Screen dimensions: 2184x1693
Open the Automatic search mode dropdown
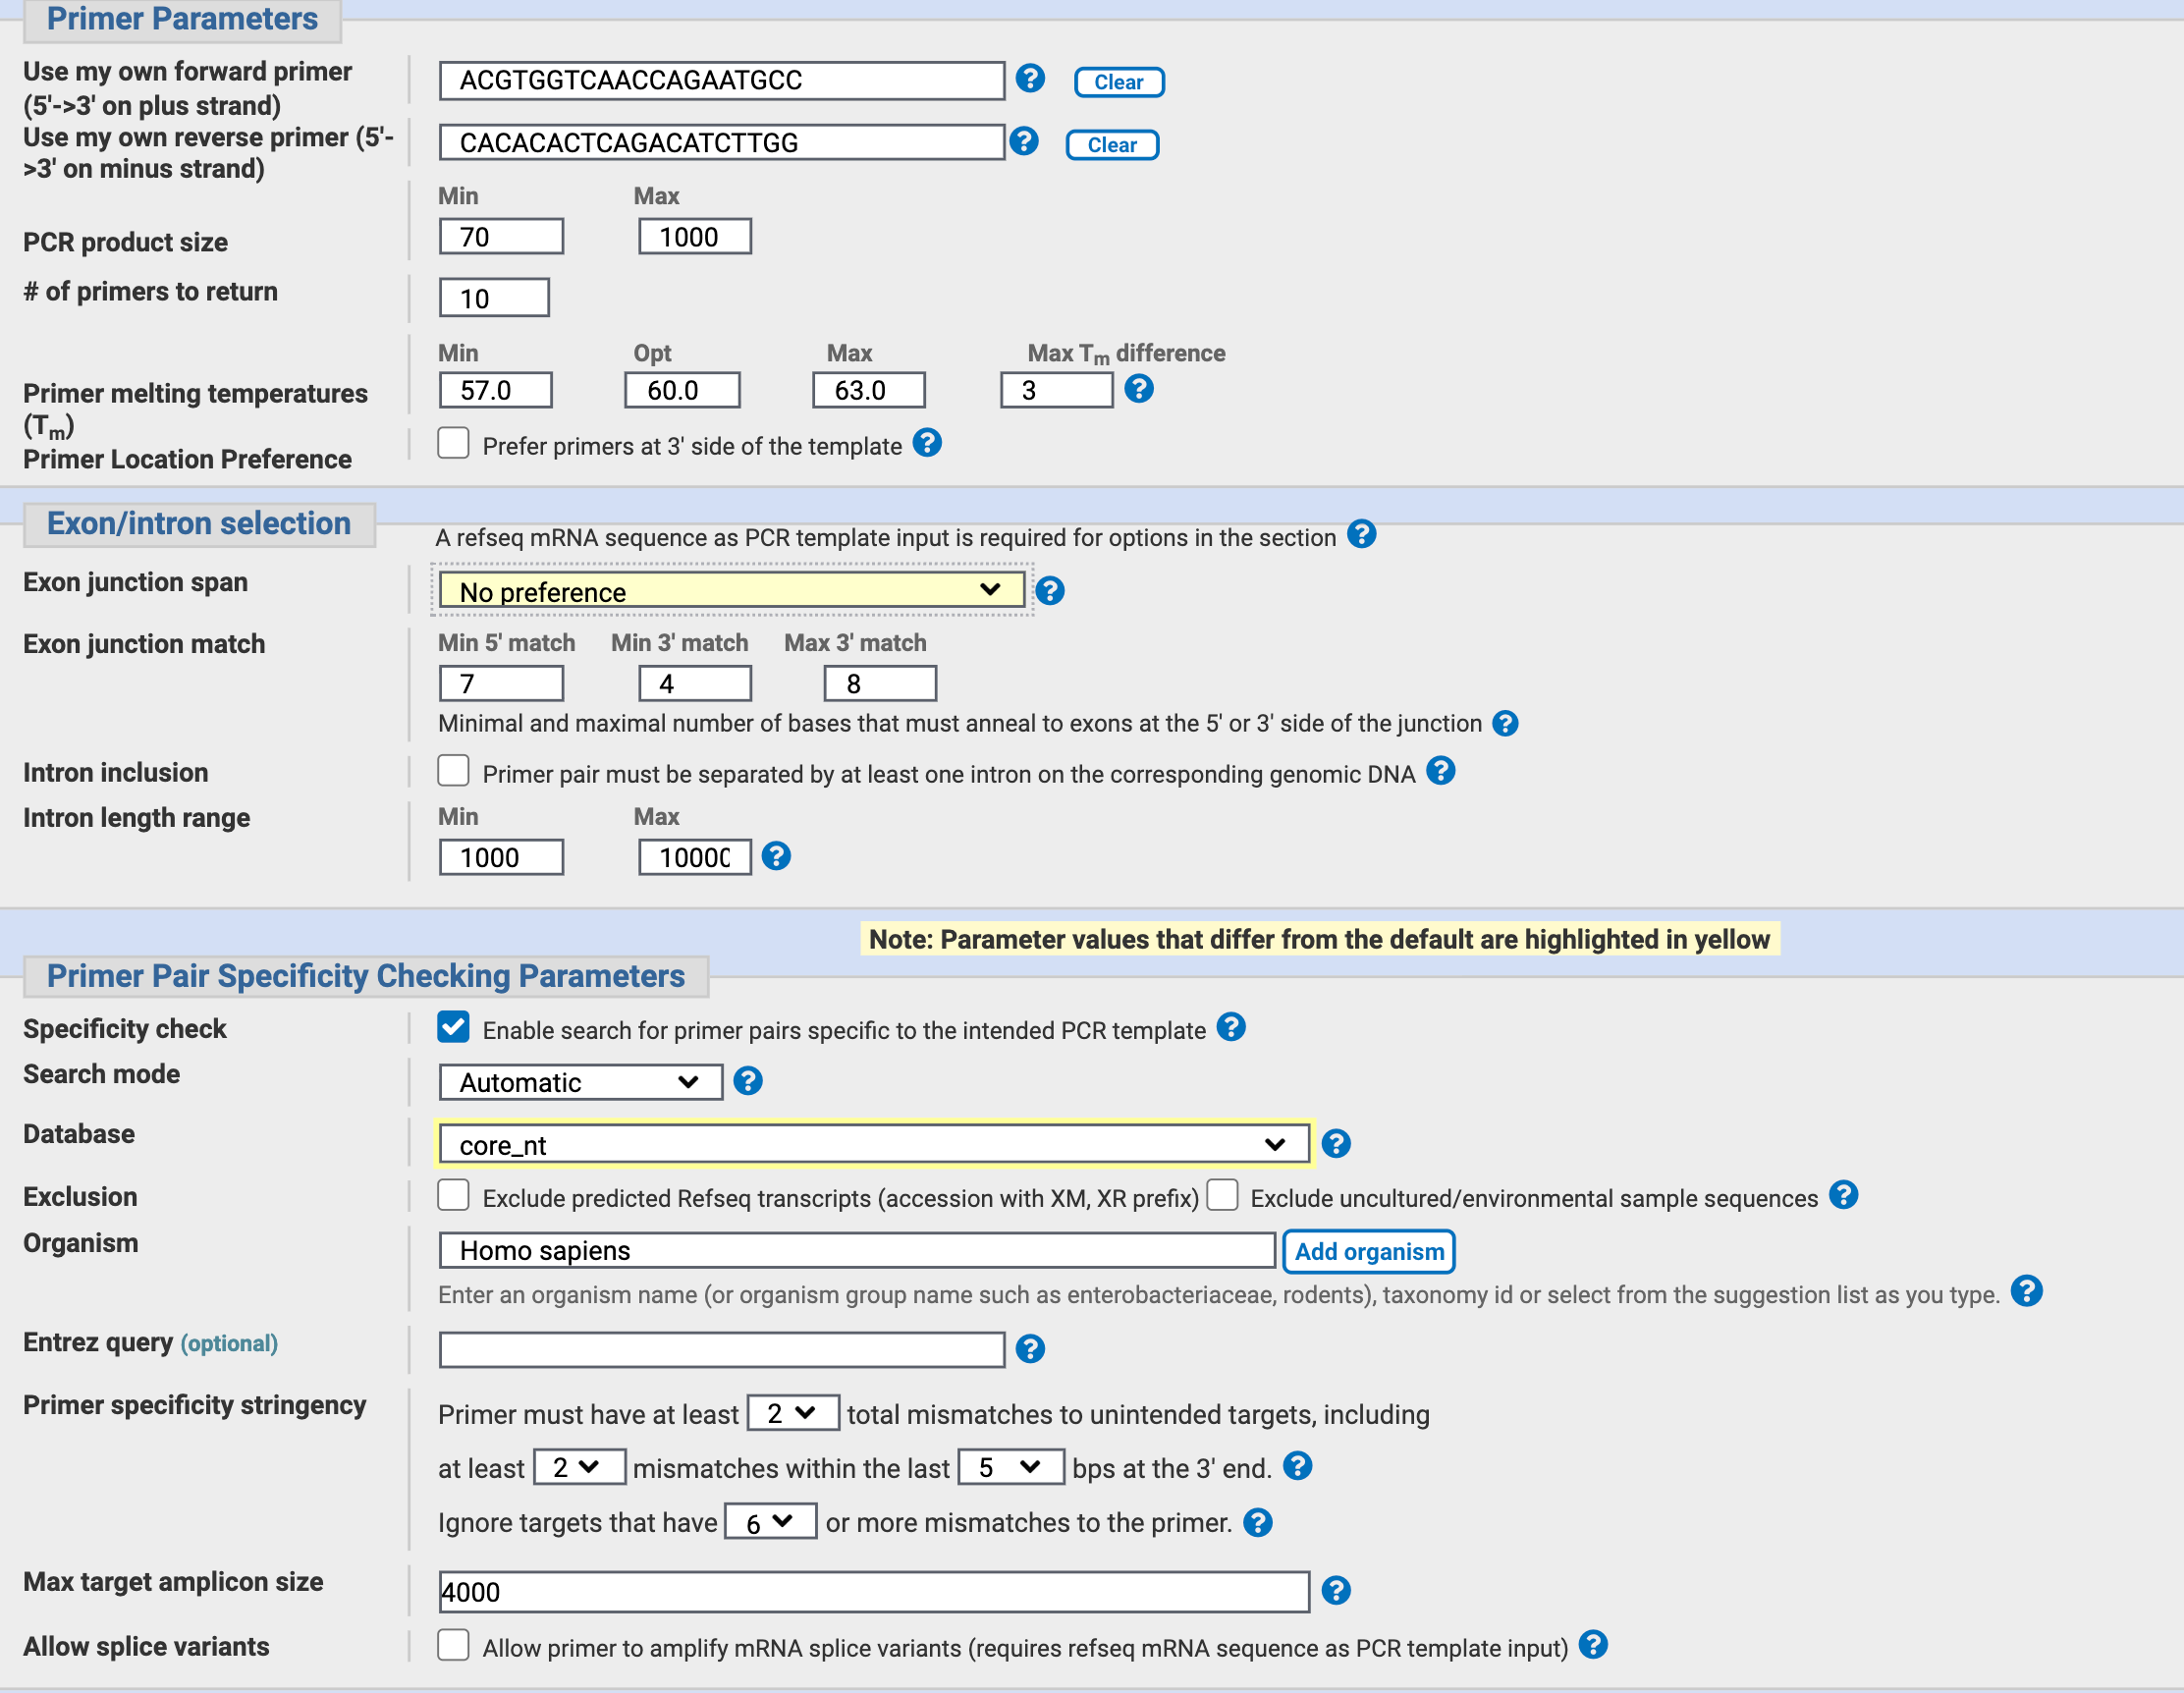click(579, 1082)
